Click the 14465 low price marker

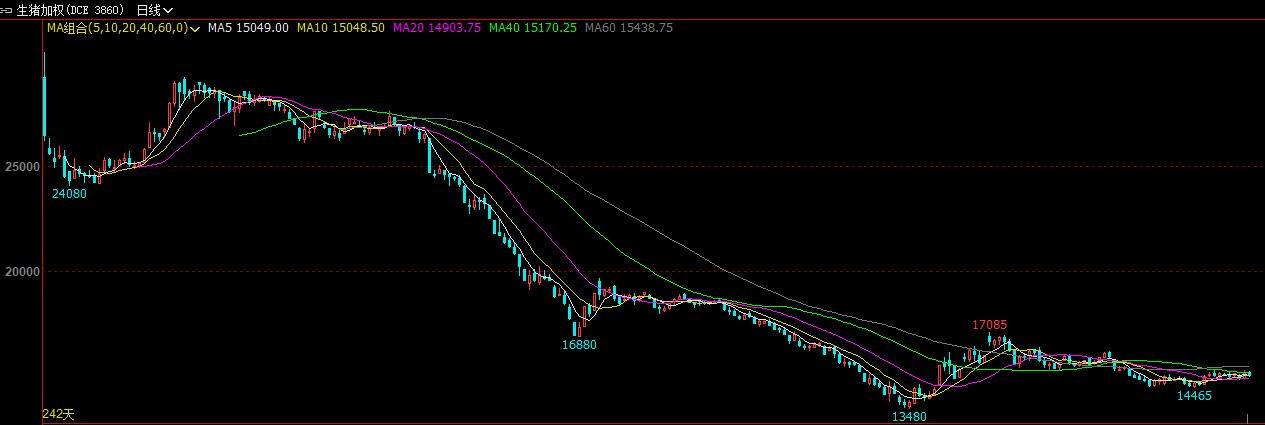[1194, 396]
